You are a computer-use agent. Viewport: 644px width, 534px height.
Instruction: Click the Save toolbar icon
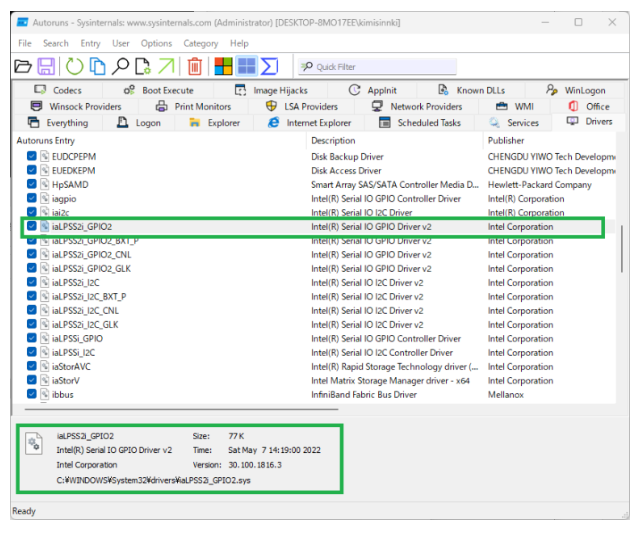pos(46,66)
